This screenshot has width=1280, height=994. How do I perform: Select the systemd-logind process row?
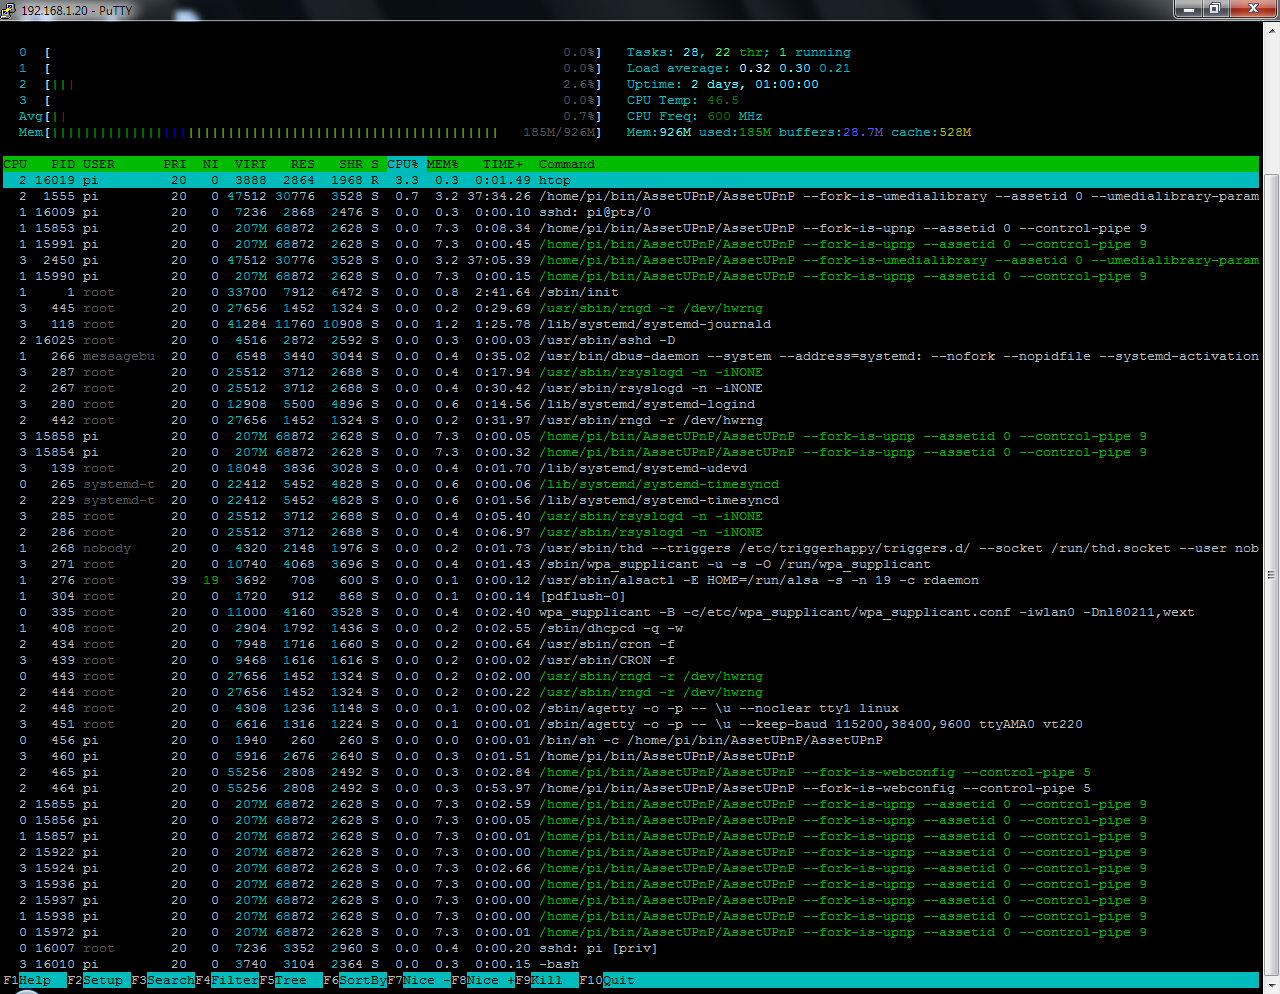click(x=631, y=404)
